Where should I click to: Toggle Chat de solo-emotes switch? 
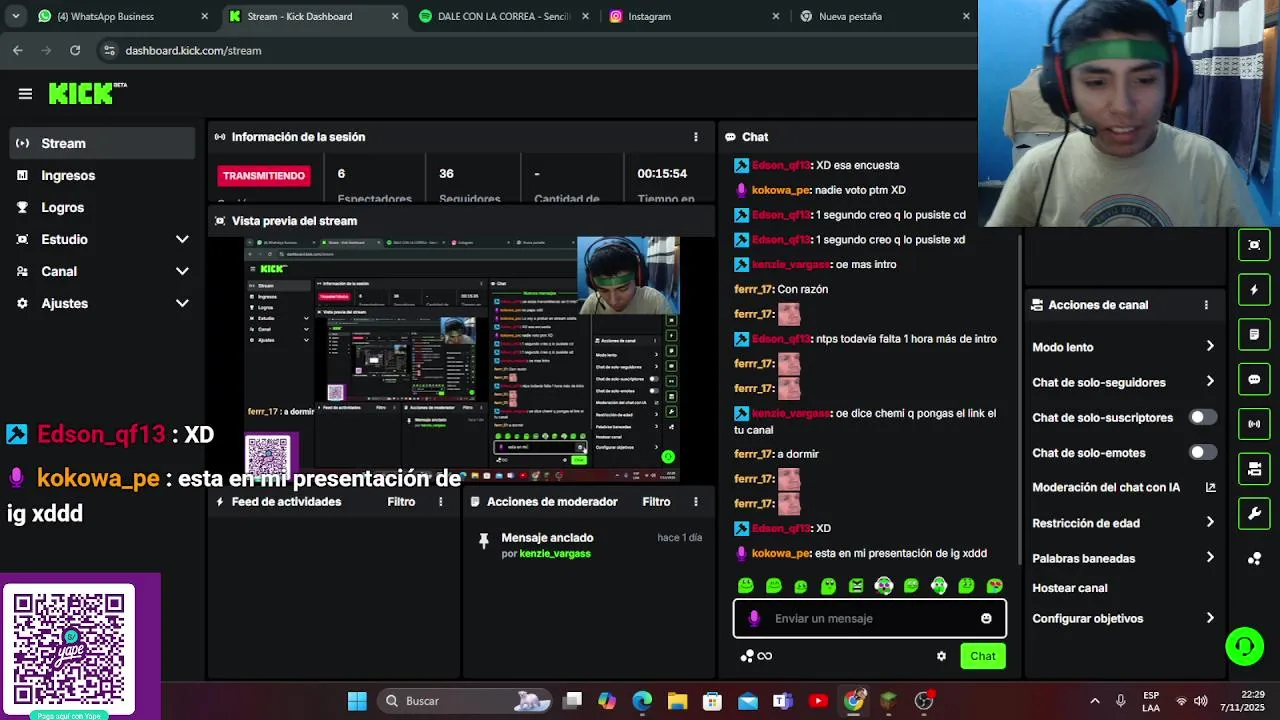click(x=1203, y=452)
